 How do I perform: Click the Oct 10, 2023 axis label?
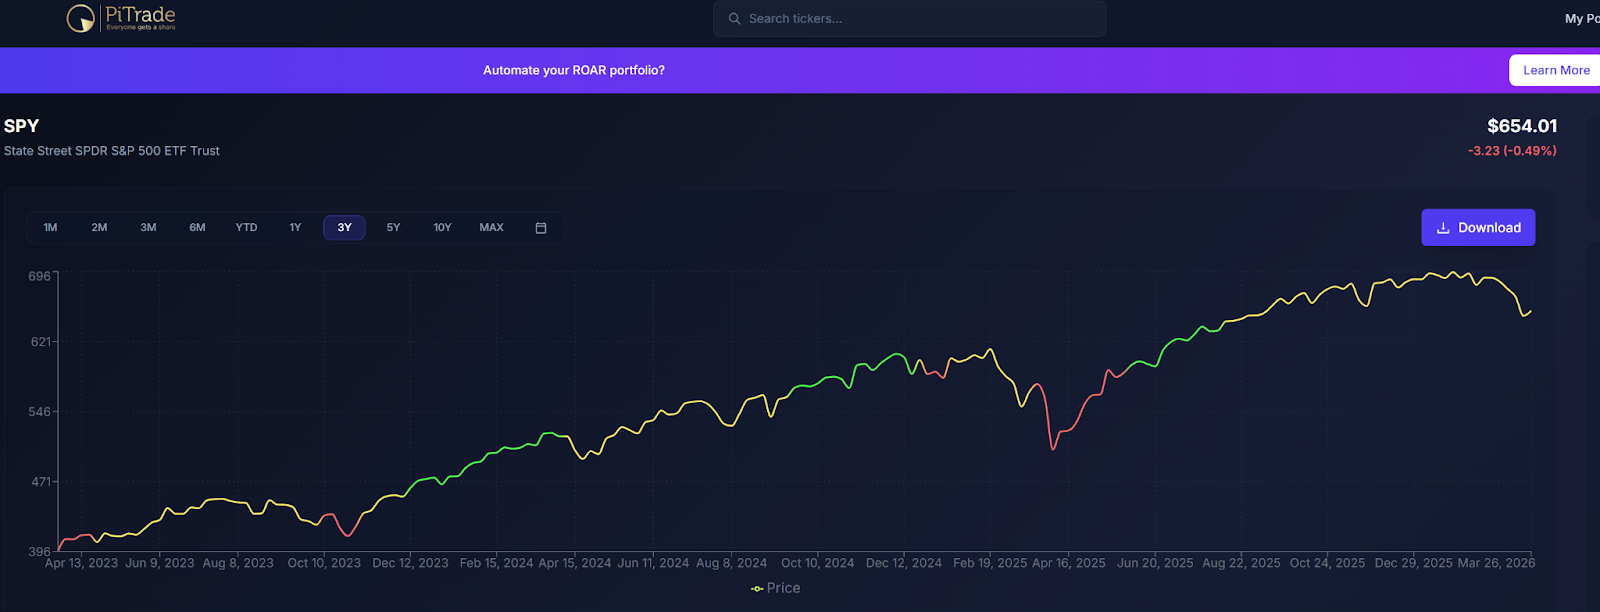324,563
